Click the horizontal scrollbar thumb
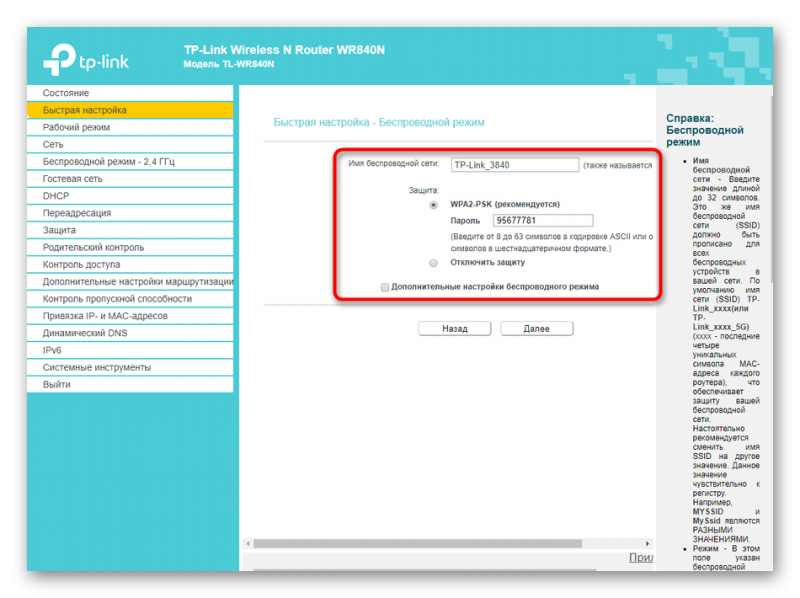The height and width of the screenshot is (598, 800). [x=418, y=544]
